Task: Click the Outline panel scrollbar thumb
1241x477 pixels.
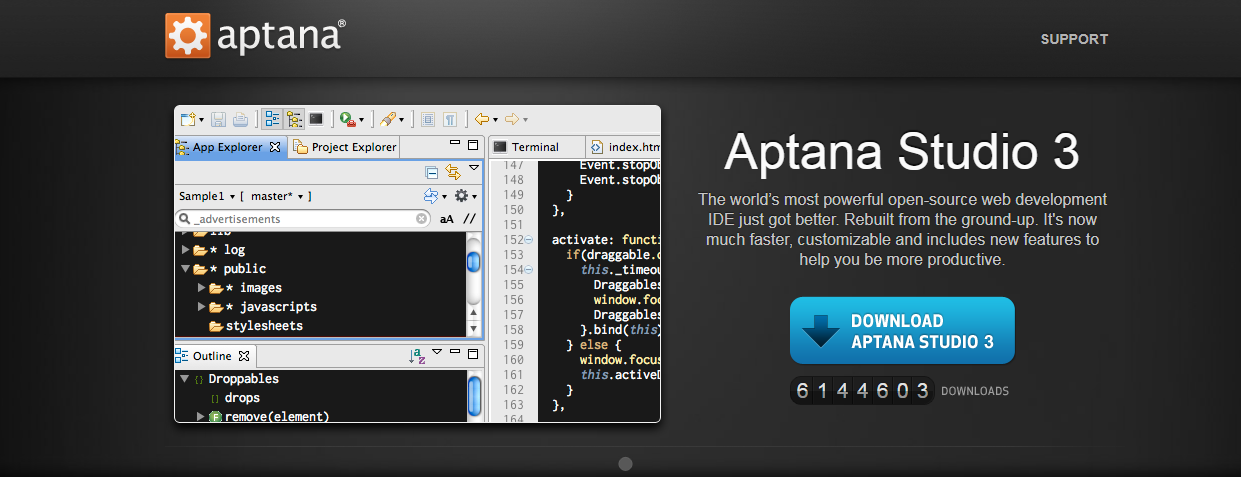Action: (x=474, y=396)
